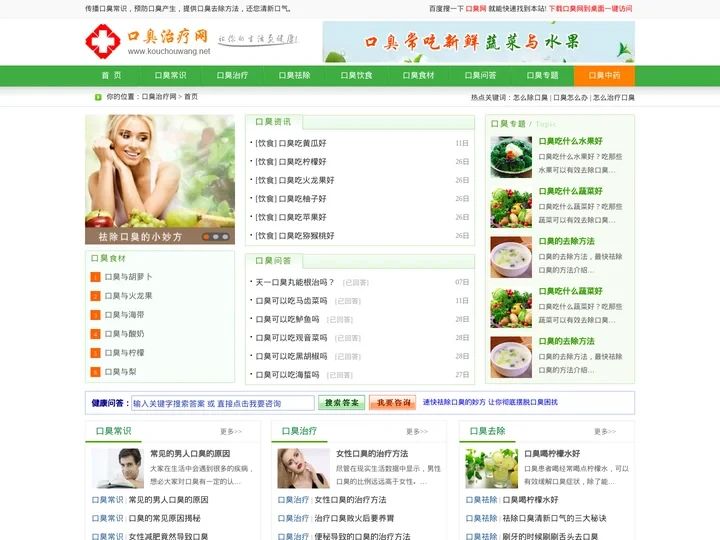Click the red cross site logo
Image resolution: width=720 pixels, height=540 pixels.
(x=103, y=42)
